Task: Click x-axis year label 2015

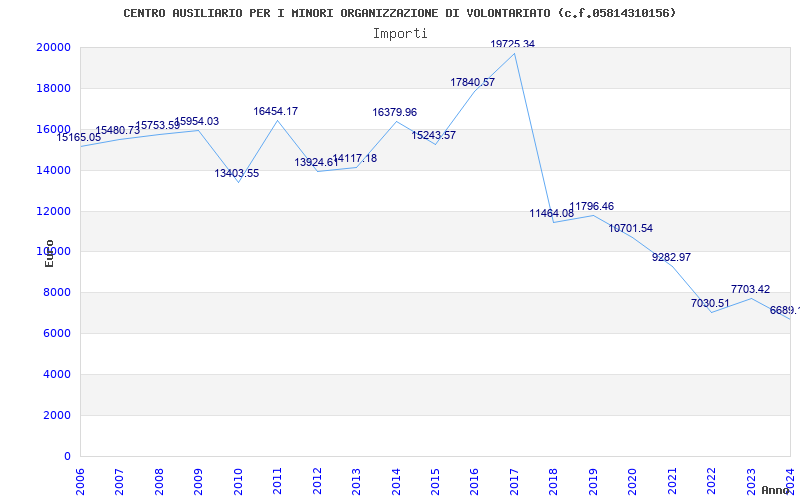Action: 436,481
